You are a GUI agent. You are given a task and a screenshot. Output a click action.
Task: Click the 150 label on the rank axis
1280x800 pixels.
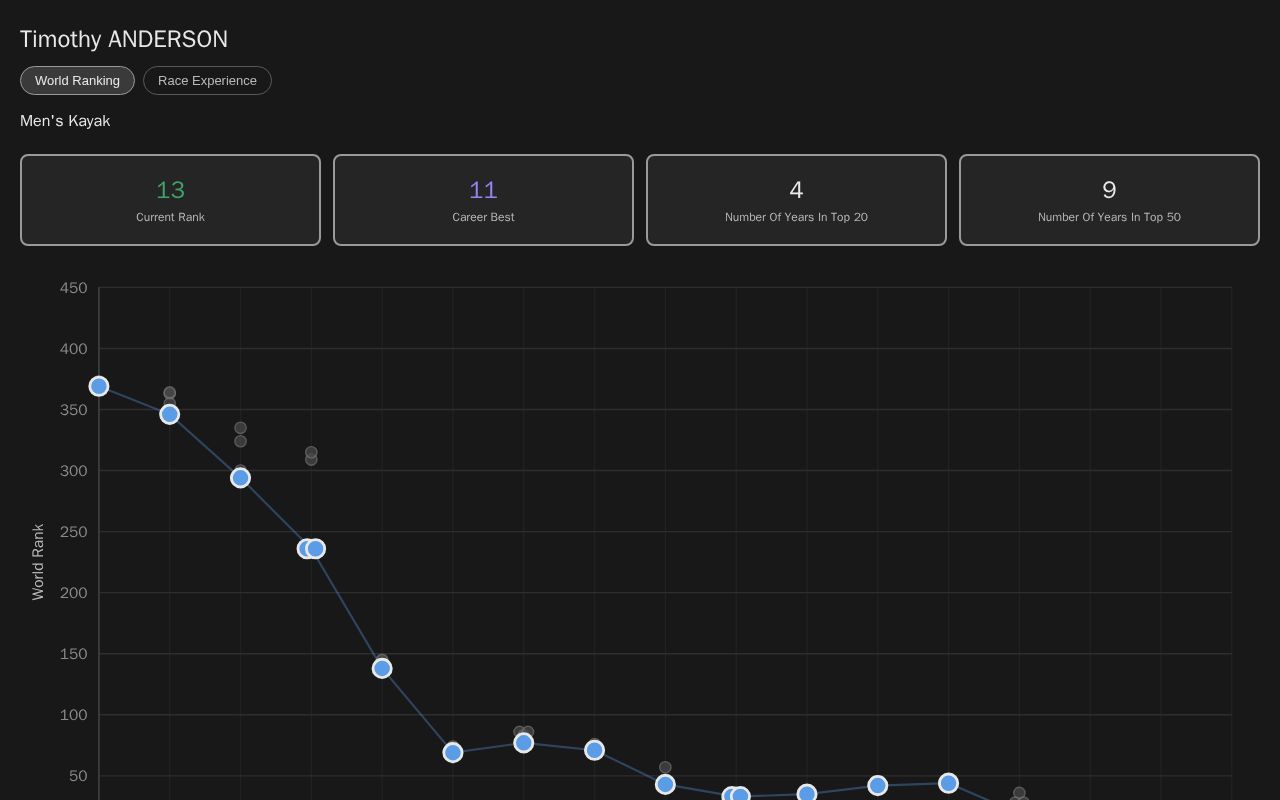click(x=73, y=654)
